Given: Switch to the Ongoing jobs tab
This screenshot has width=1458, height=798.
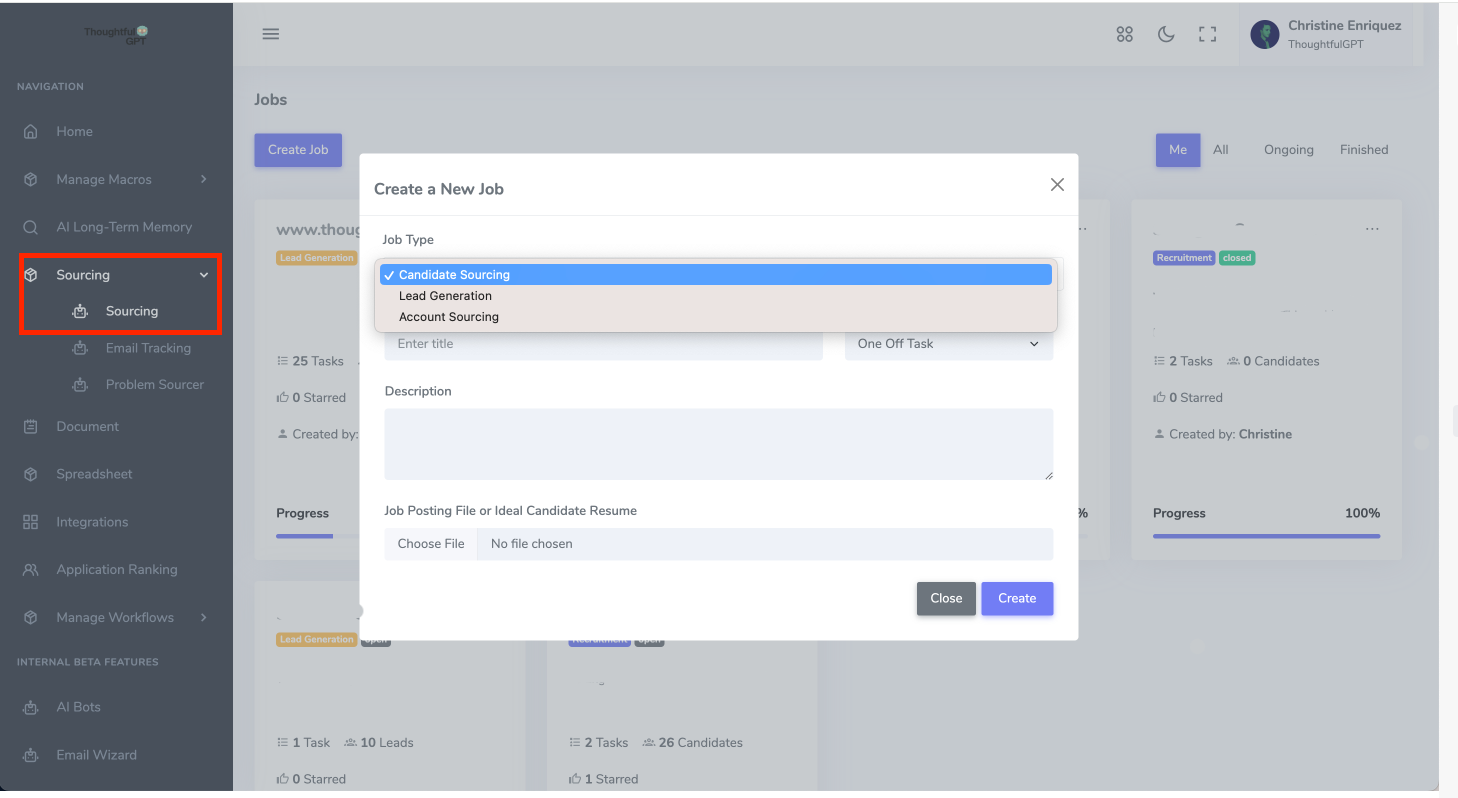Looking at the screenshot, I should [1288, 150].
